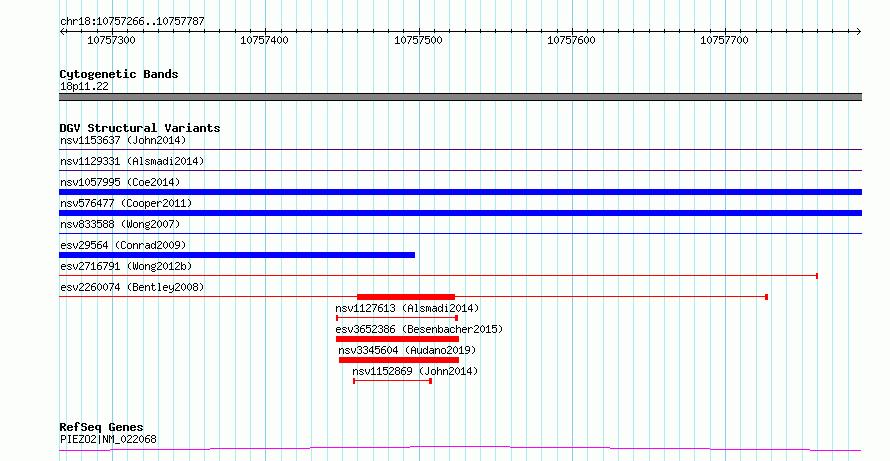The image size is (890, 461).
Task: Select the RefSeq Genes track title
Action: coord(102,427)
